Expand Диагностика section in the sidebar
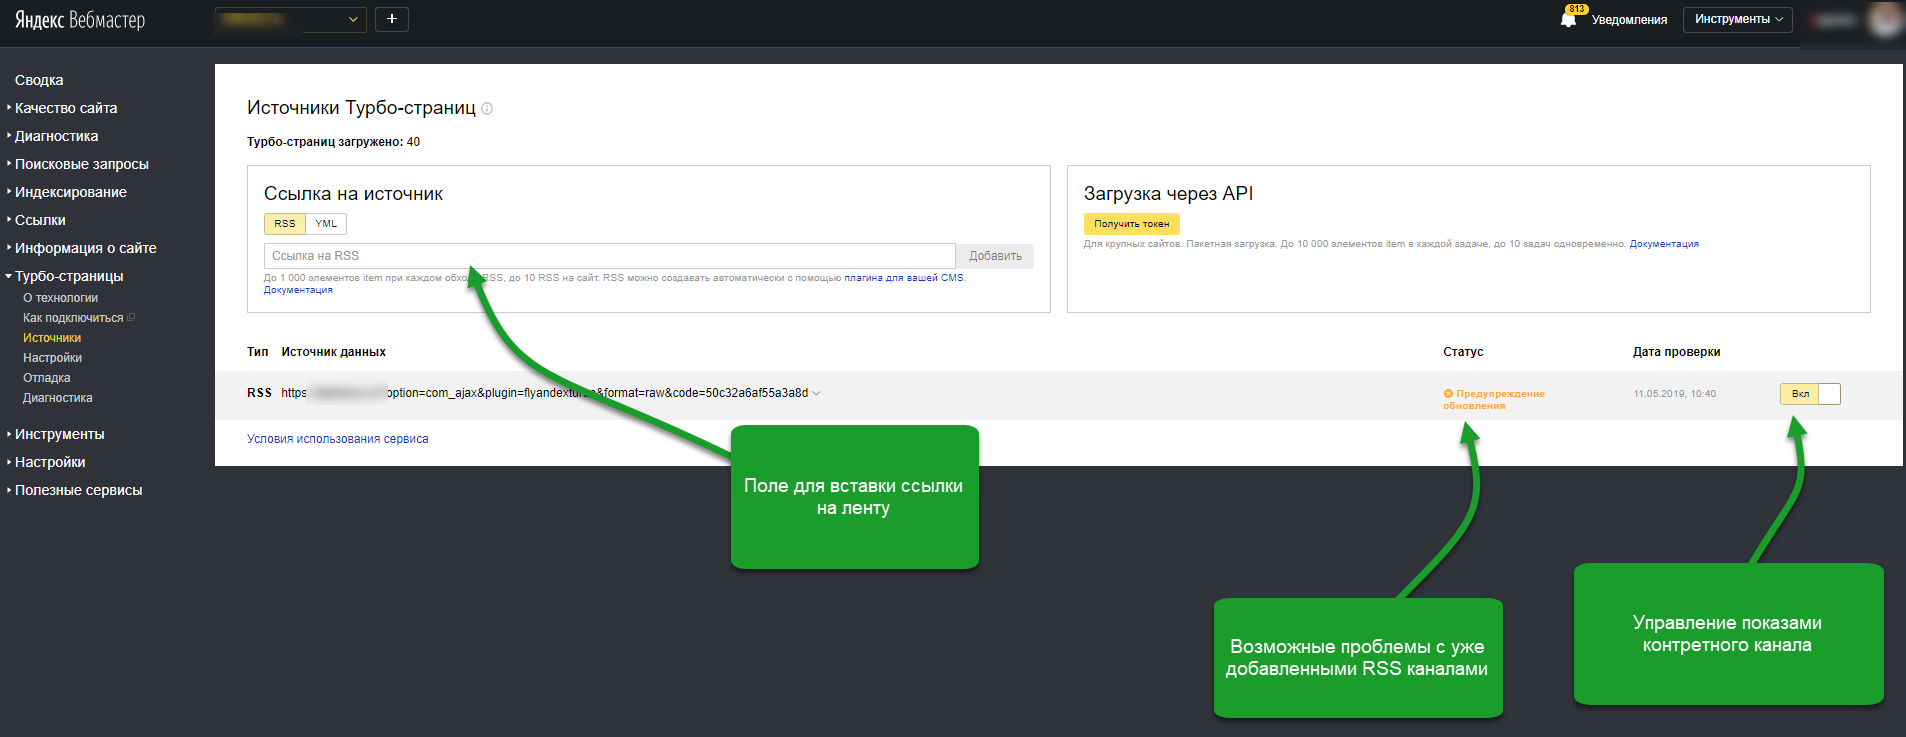 coord(56,136)
